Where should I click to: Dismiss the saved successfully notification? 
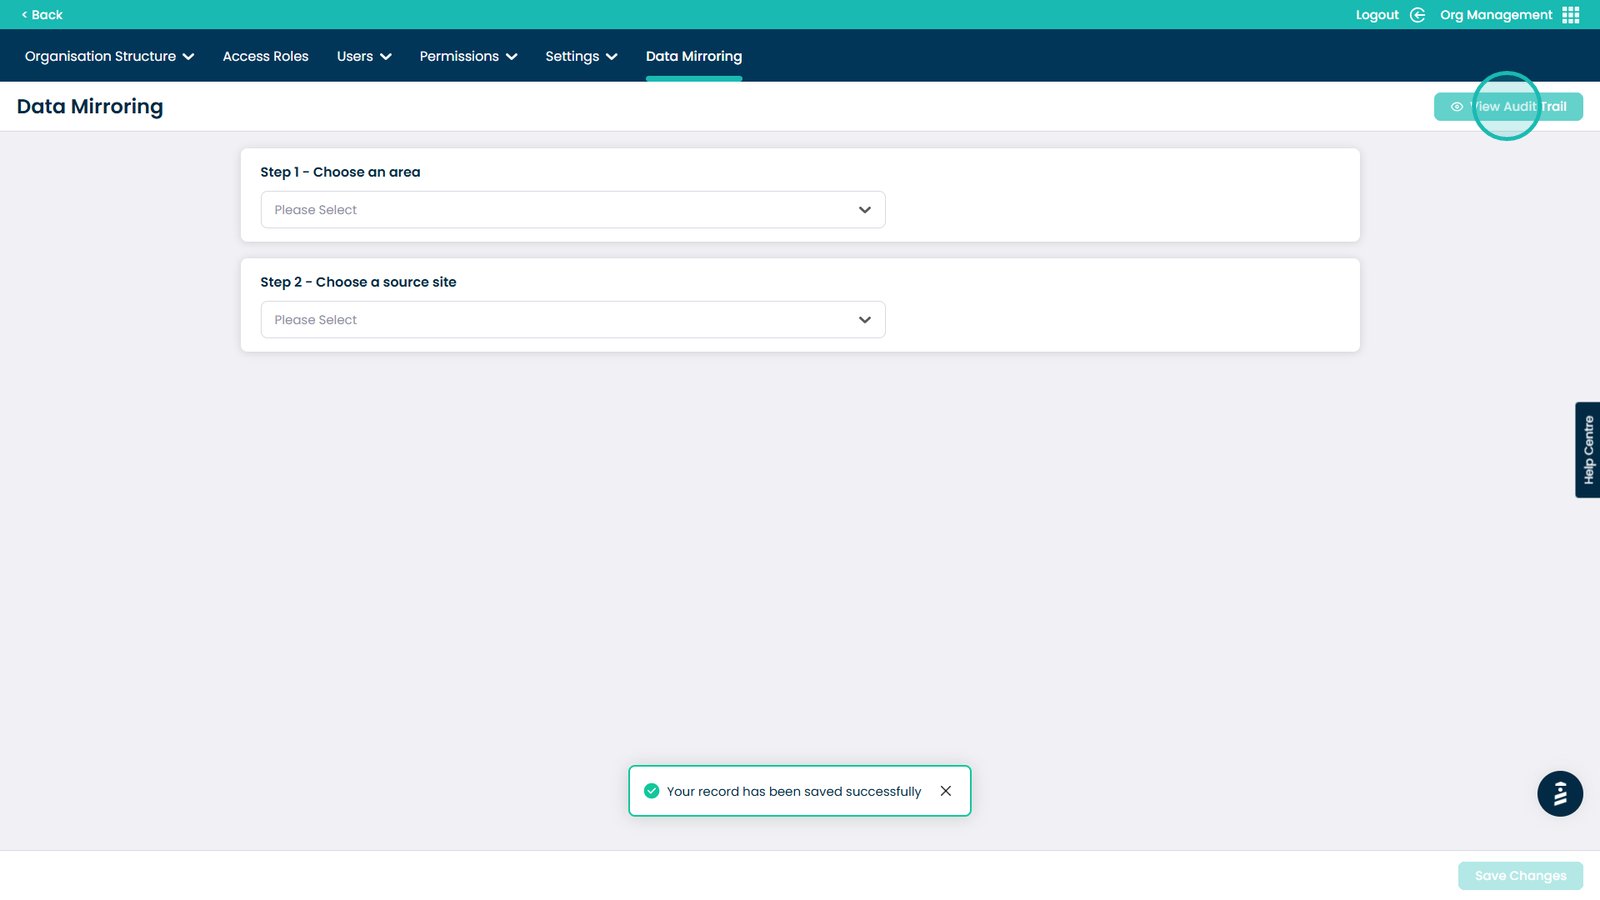click(x=945, y=791)
